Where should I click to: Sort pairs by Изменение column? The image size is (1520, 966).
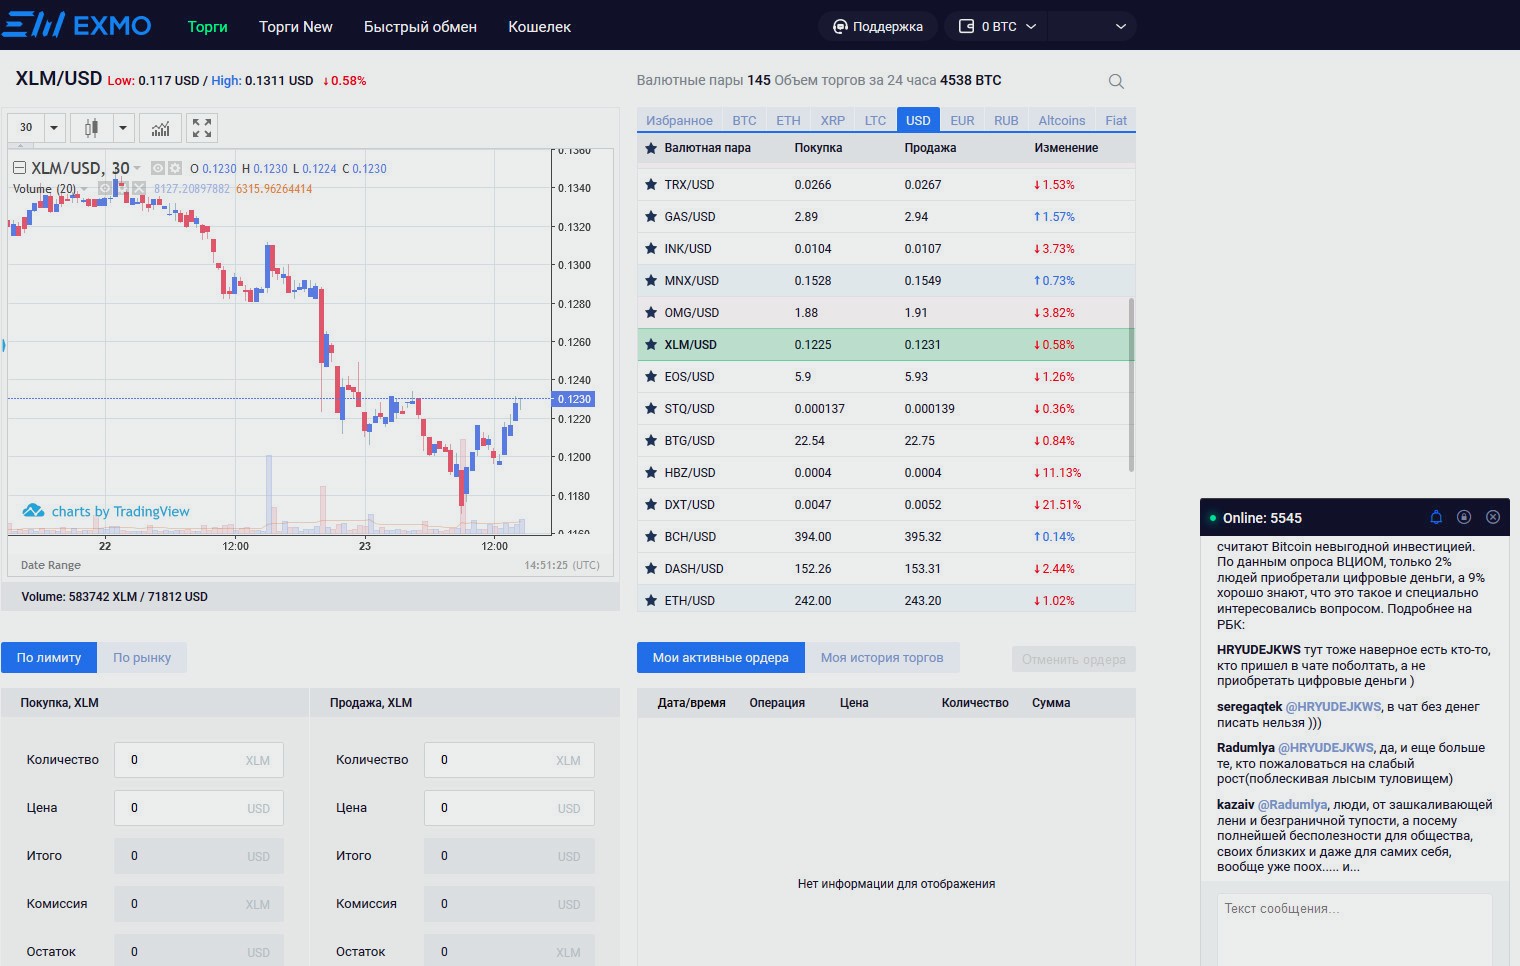(1066, 148)
